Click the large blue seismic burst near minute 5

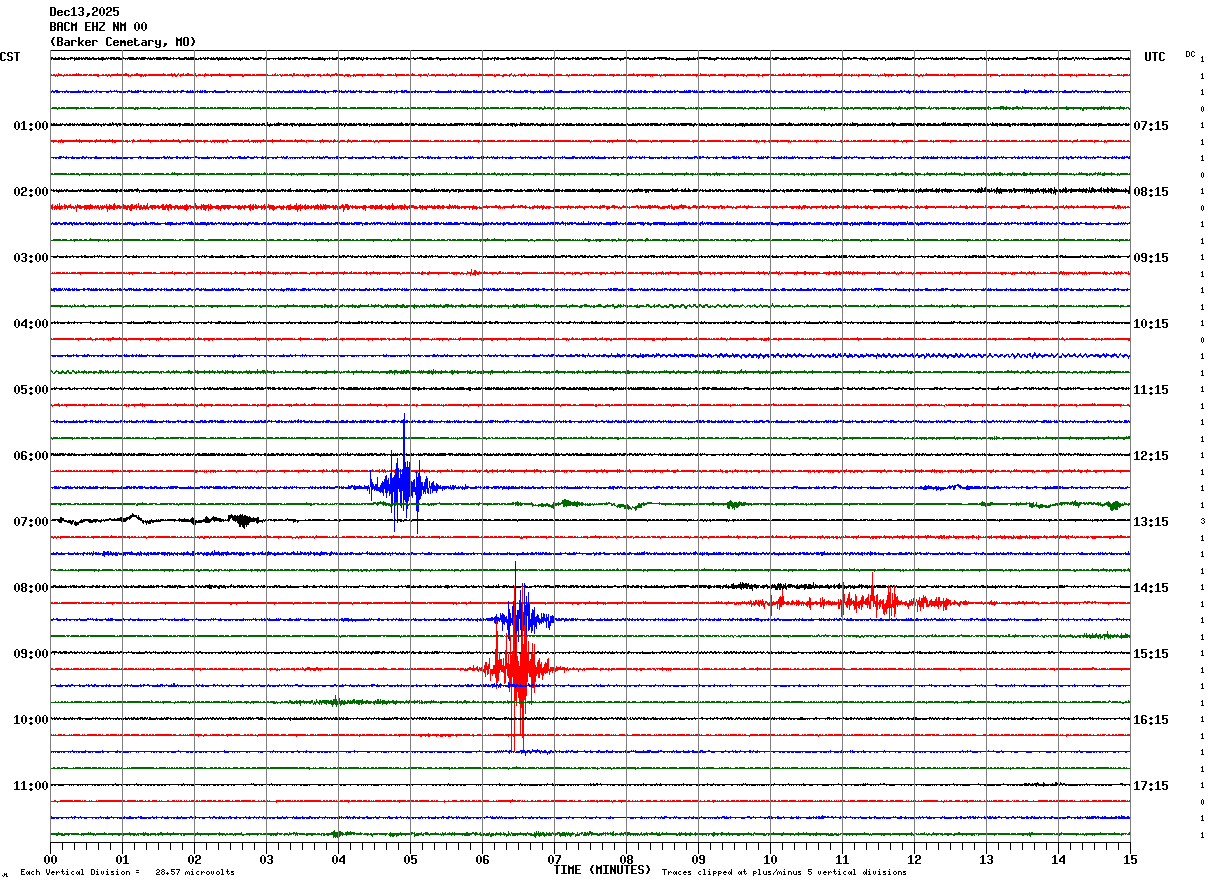tap(402, 486)
